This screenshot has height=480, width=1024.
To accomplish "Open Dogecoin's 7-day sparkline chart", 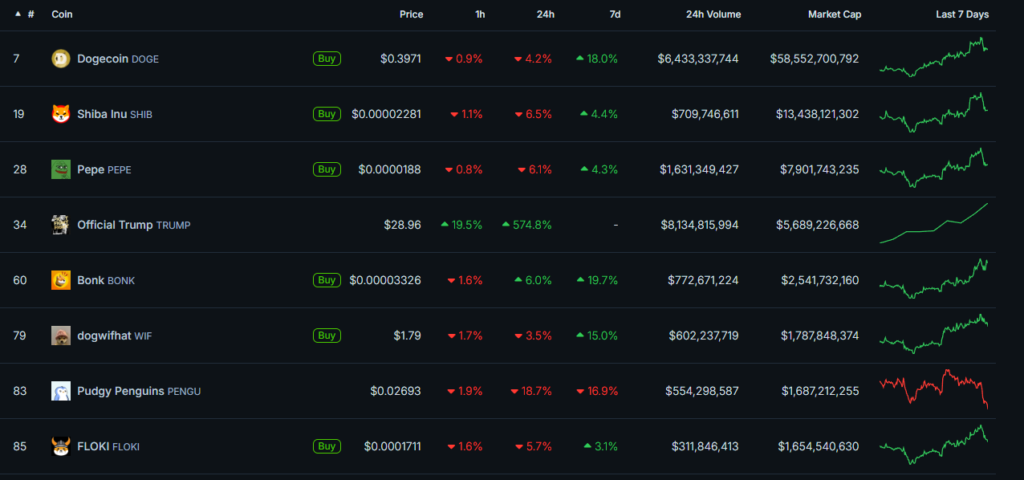I will coord(934,58).
